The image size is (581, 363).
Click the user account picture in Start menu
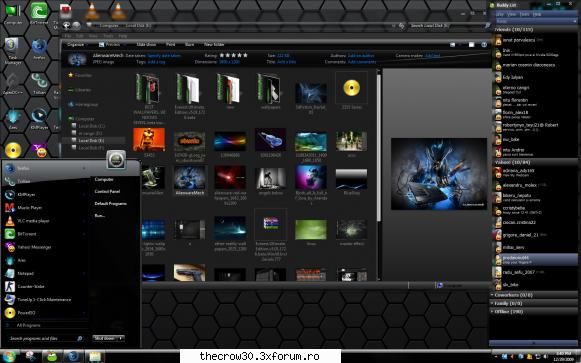(x=116, y=160)
